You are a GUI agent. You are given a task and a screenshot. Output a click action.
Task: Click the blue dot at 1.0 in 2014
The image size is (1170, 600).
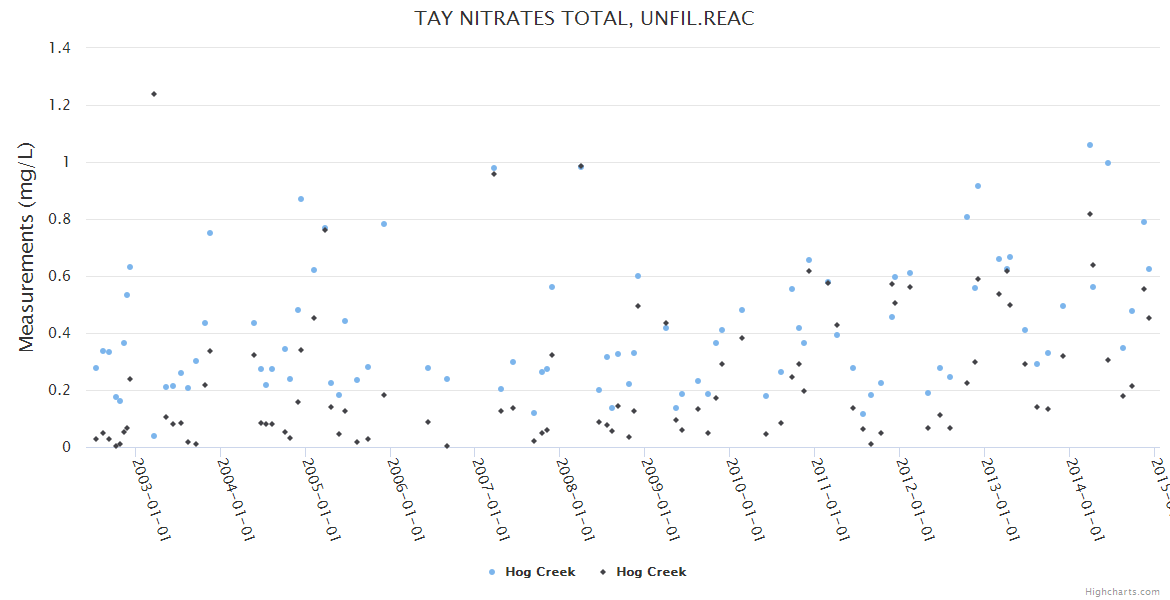(x=1108, y=163)
